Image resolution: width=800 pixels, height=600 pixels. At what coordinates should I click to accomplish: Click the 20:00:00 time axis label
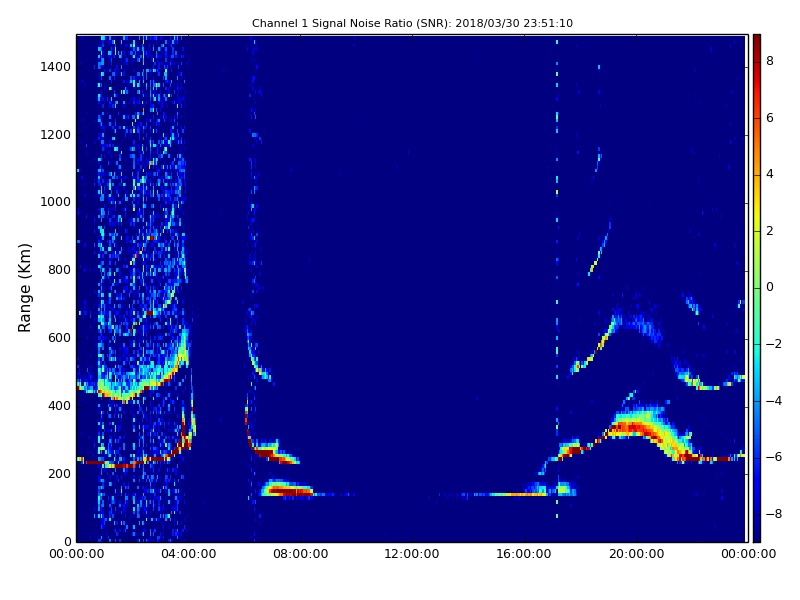[636, 554]
